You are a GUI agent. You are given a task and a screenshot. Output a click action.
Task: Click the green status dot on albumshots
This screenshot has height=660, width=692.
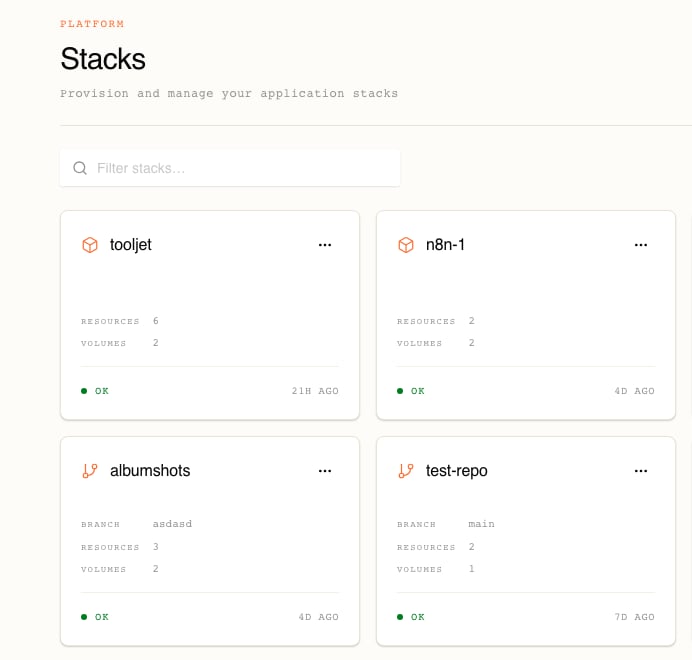click(84, 617)
